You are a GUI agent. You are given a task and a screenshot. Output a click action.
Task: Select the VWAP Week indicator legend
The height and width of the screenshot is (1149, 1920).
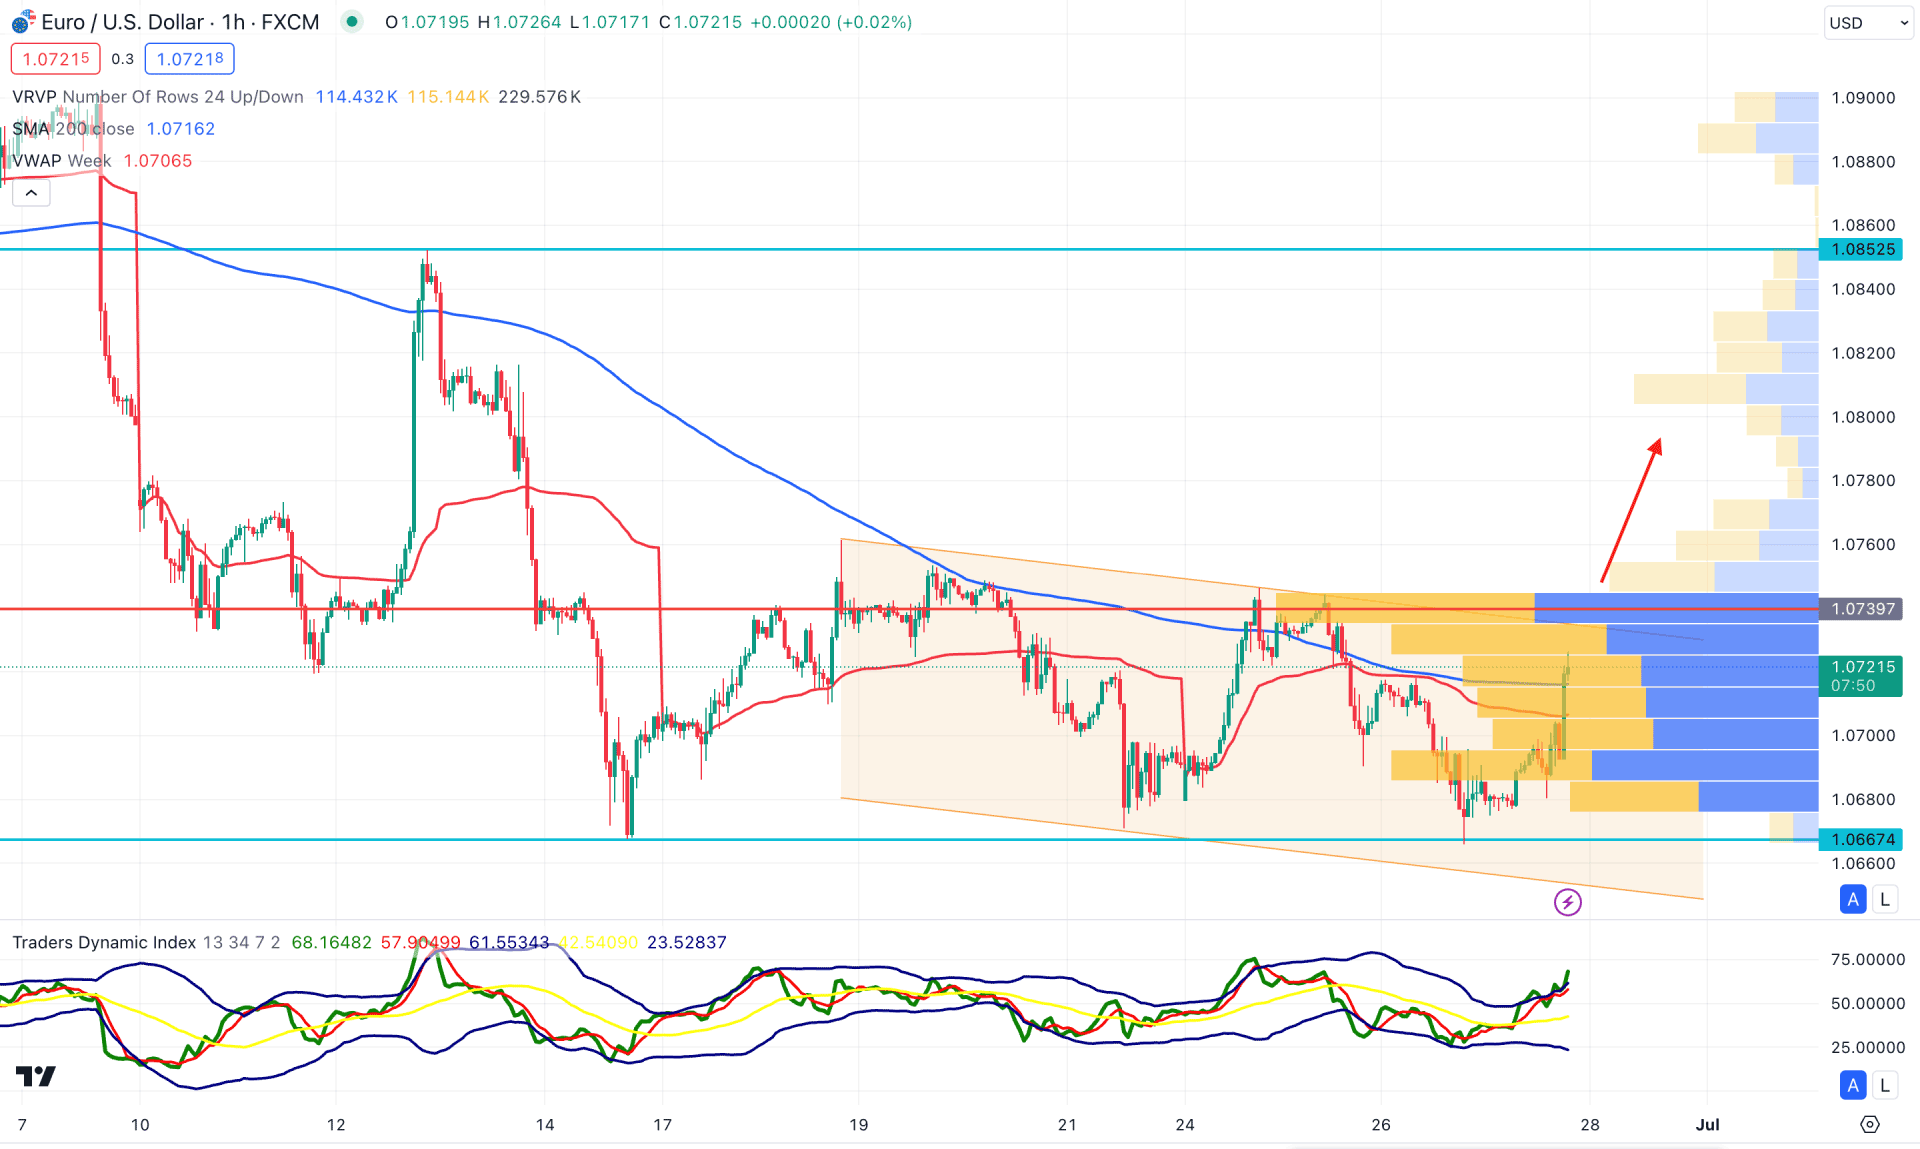(62, 161)
